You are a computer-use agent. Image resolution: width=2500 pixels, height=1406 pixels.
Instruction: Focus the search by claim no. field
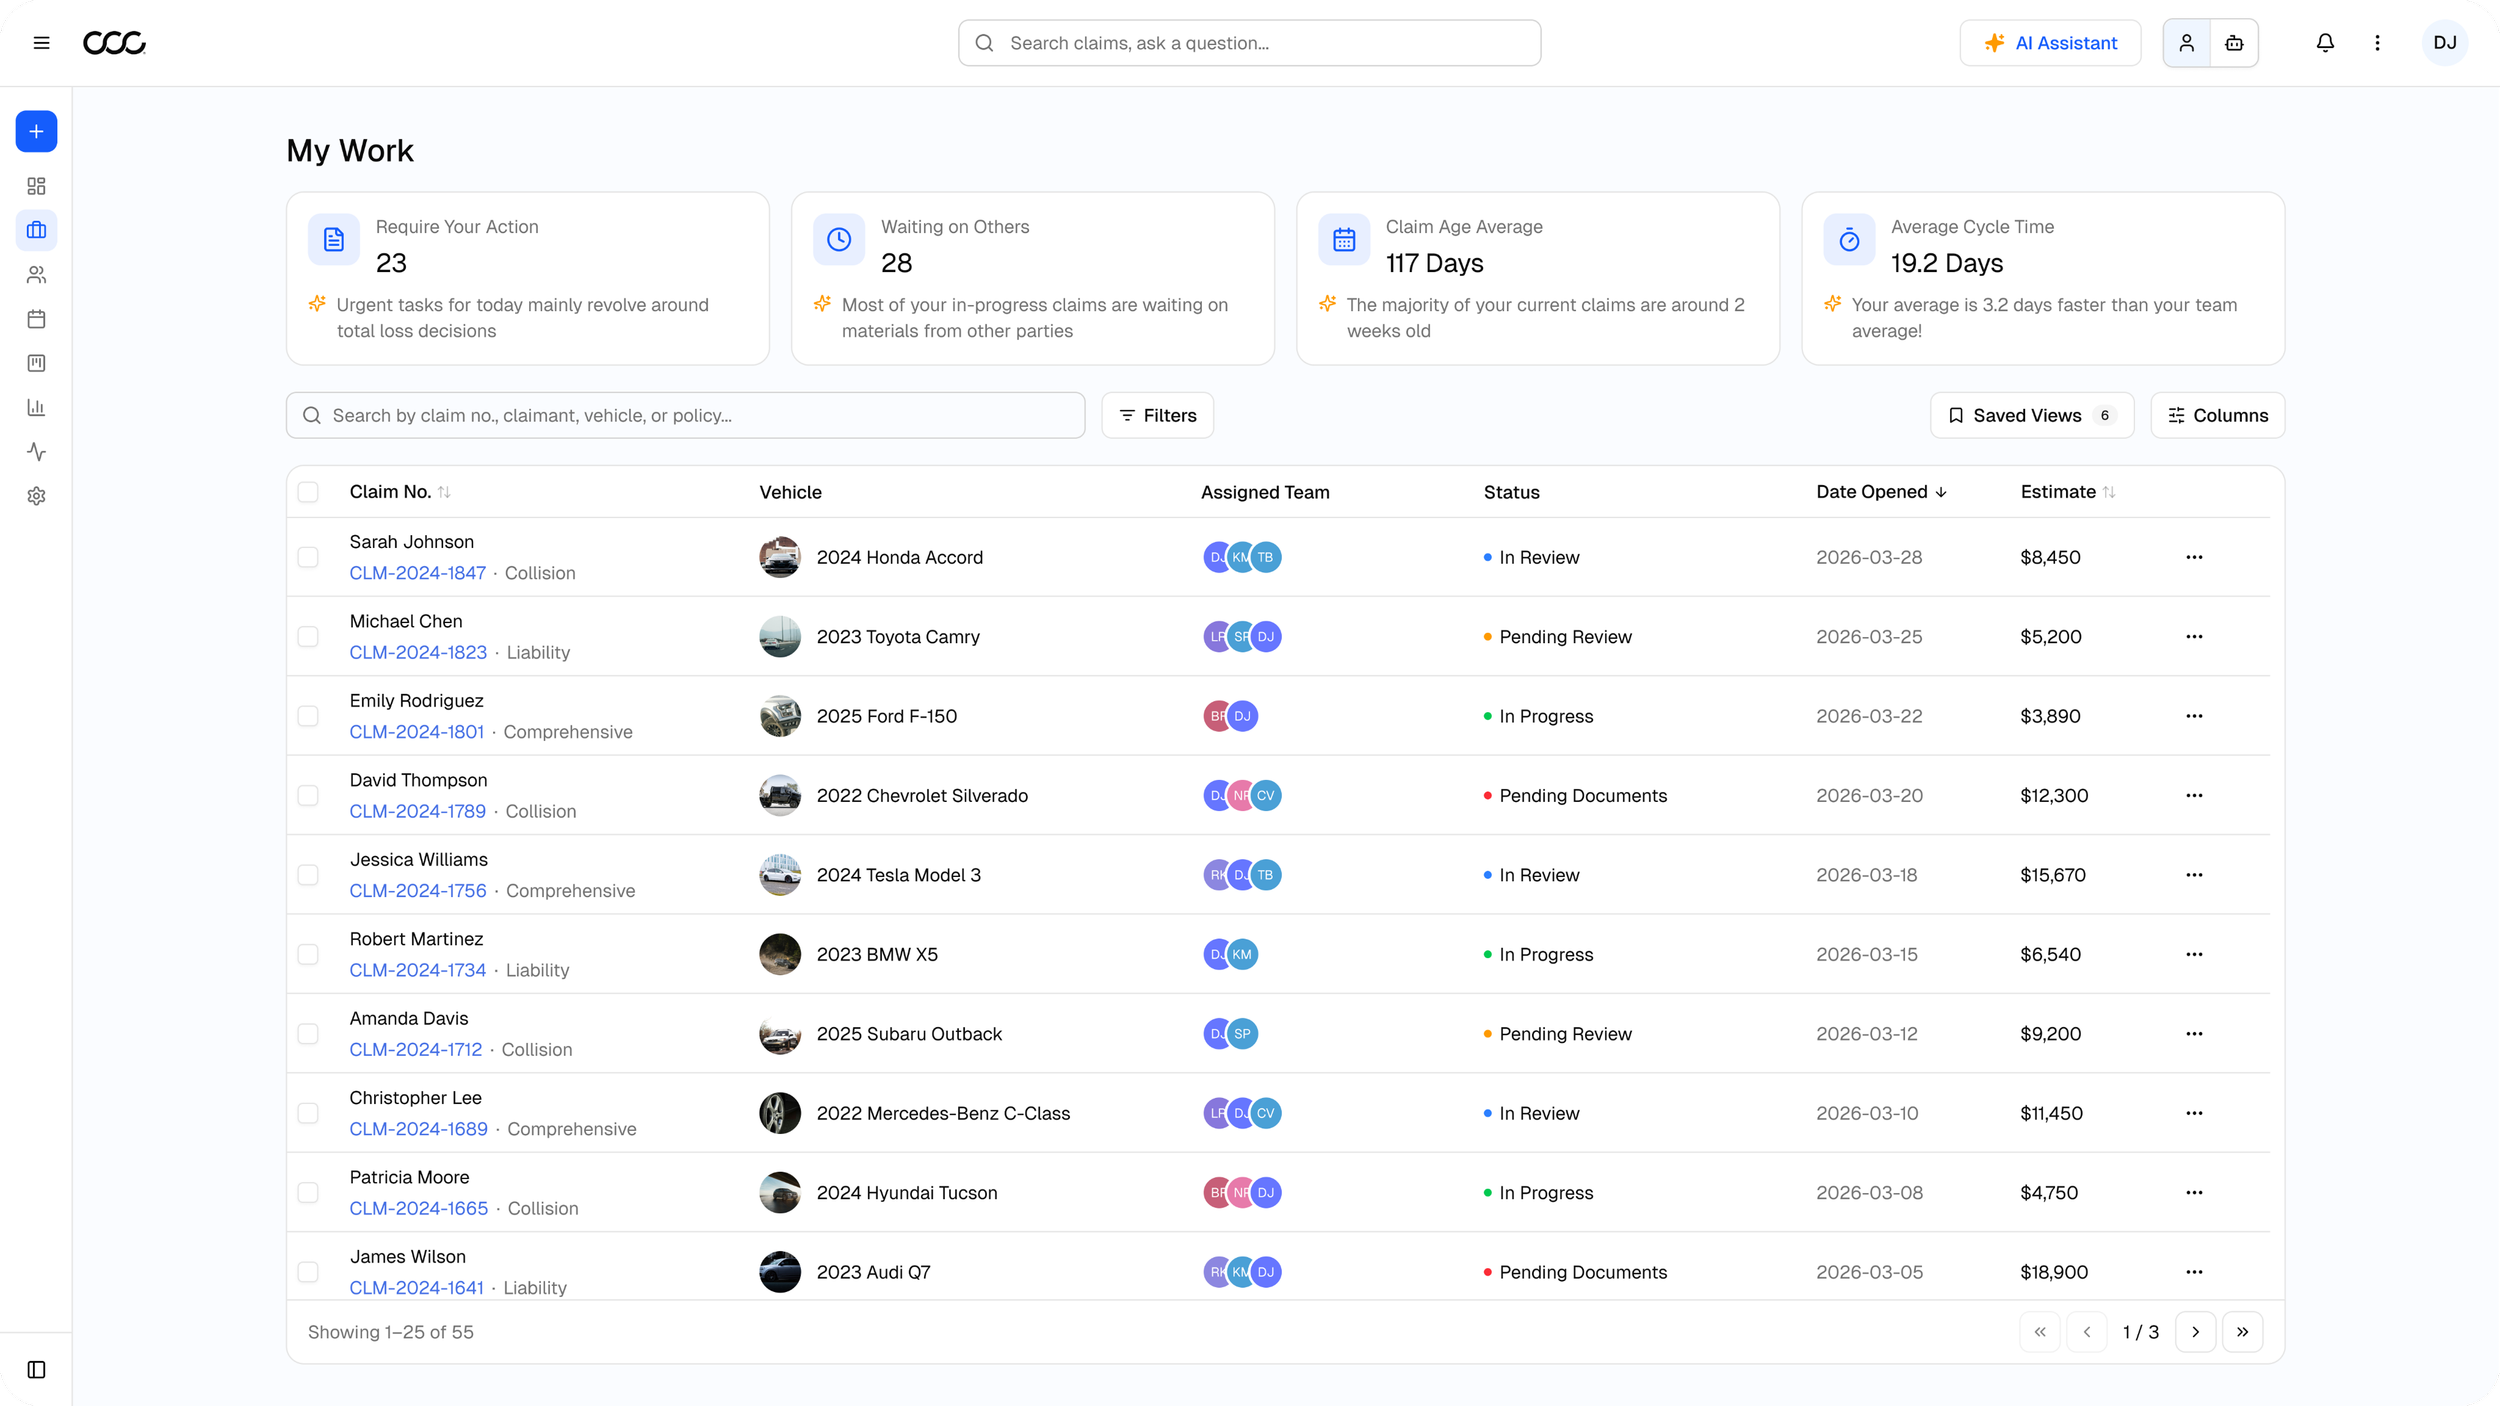point(685,415)
